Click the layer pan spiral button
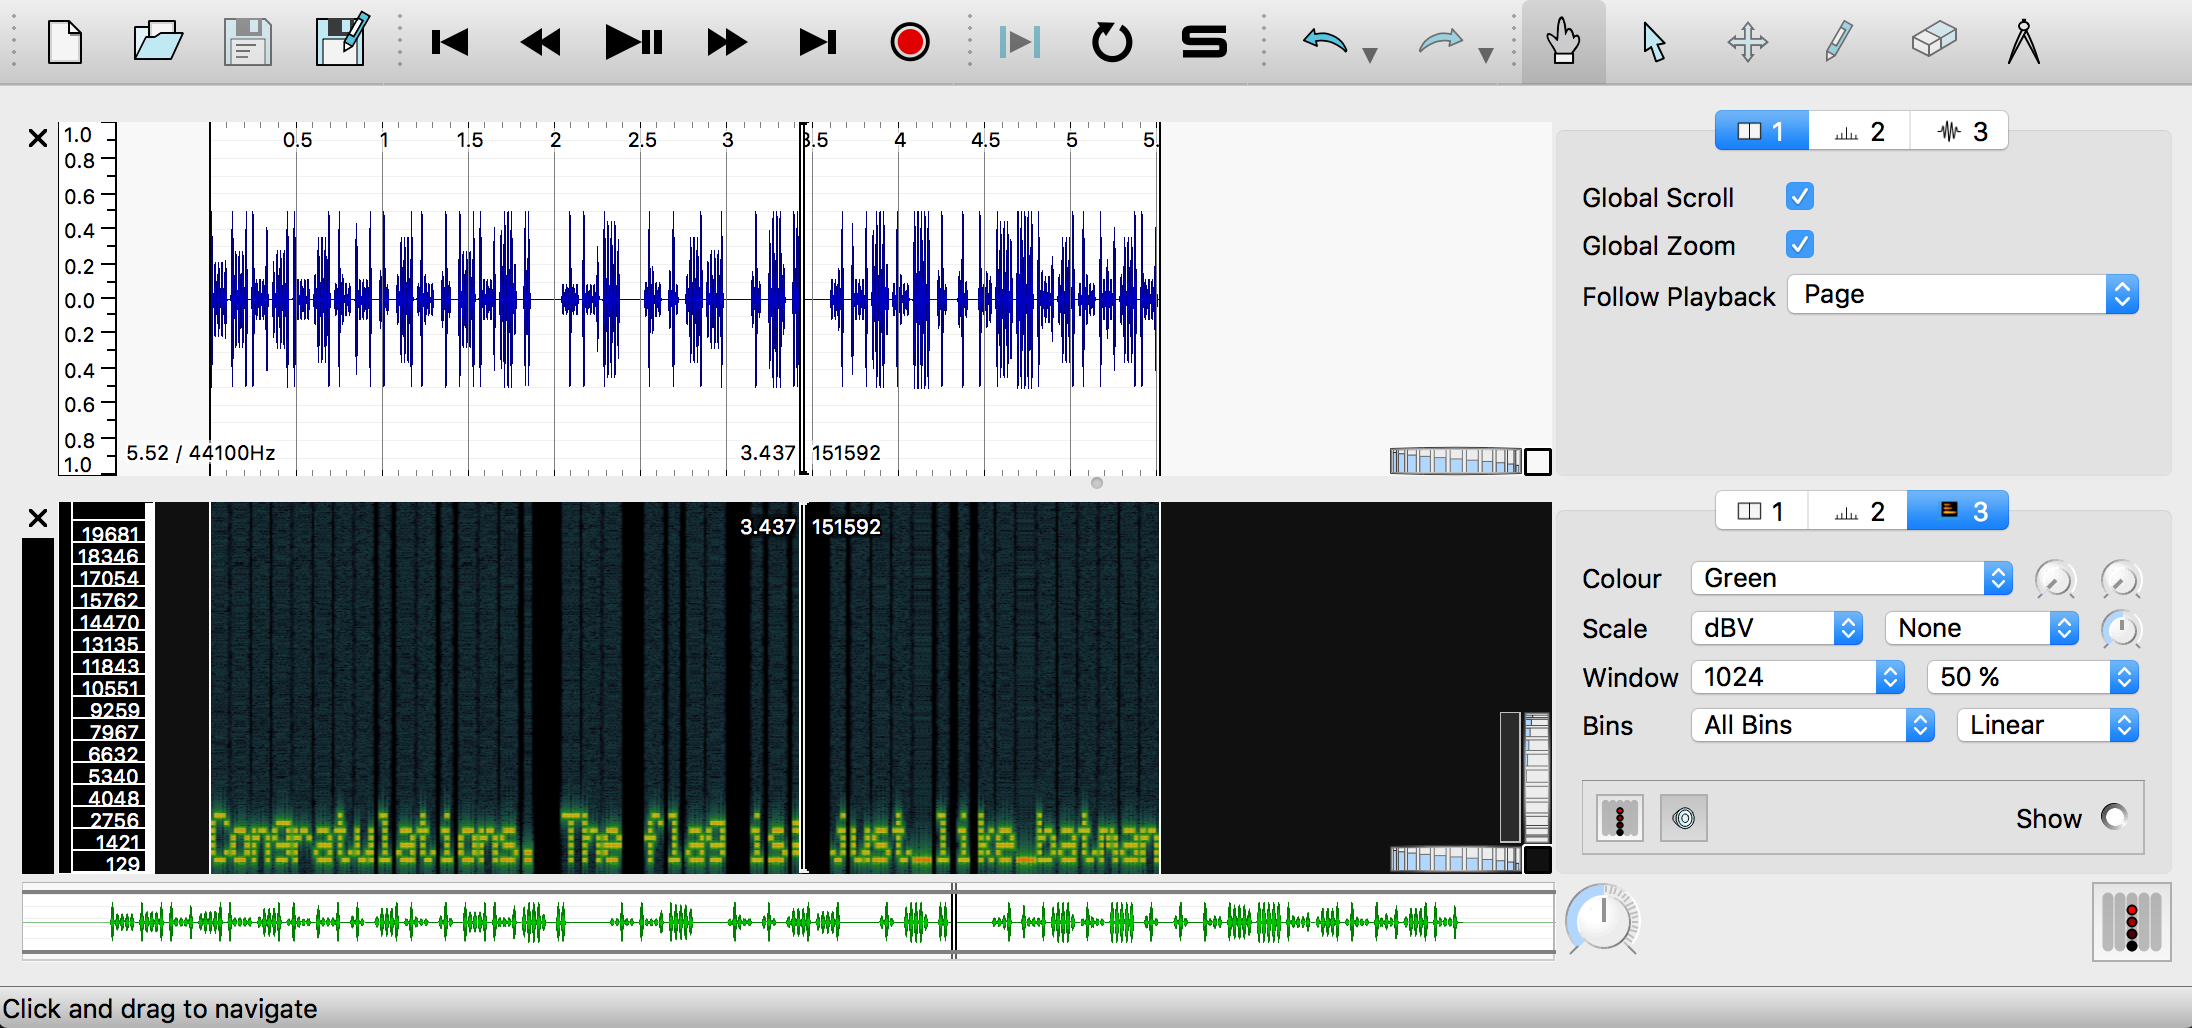Image resolution: width=2192 pixels, height=1028 pixels. [x=1684, y=819]
